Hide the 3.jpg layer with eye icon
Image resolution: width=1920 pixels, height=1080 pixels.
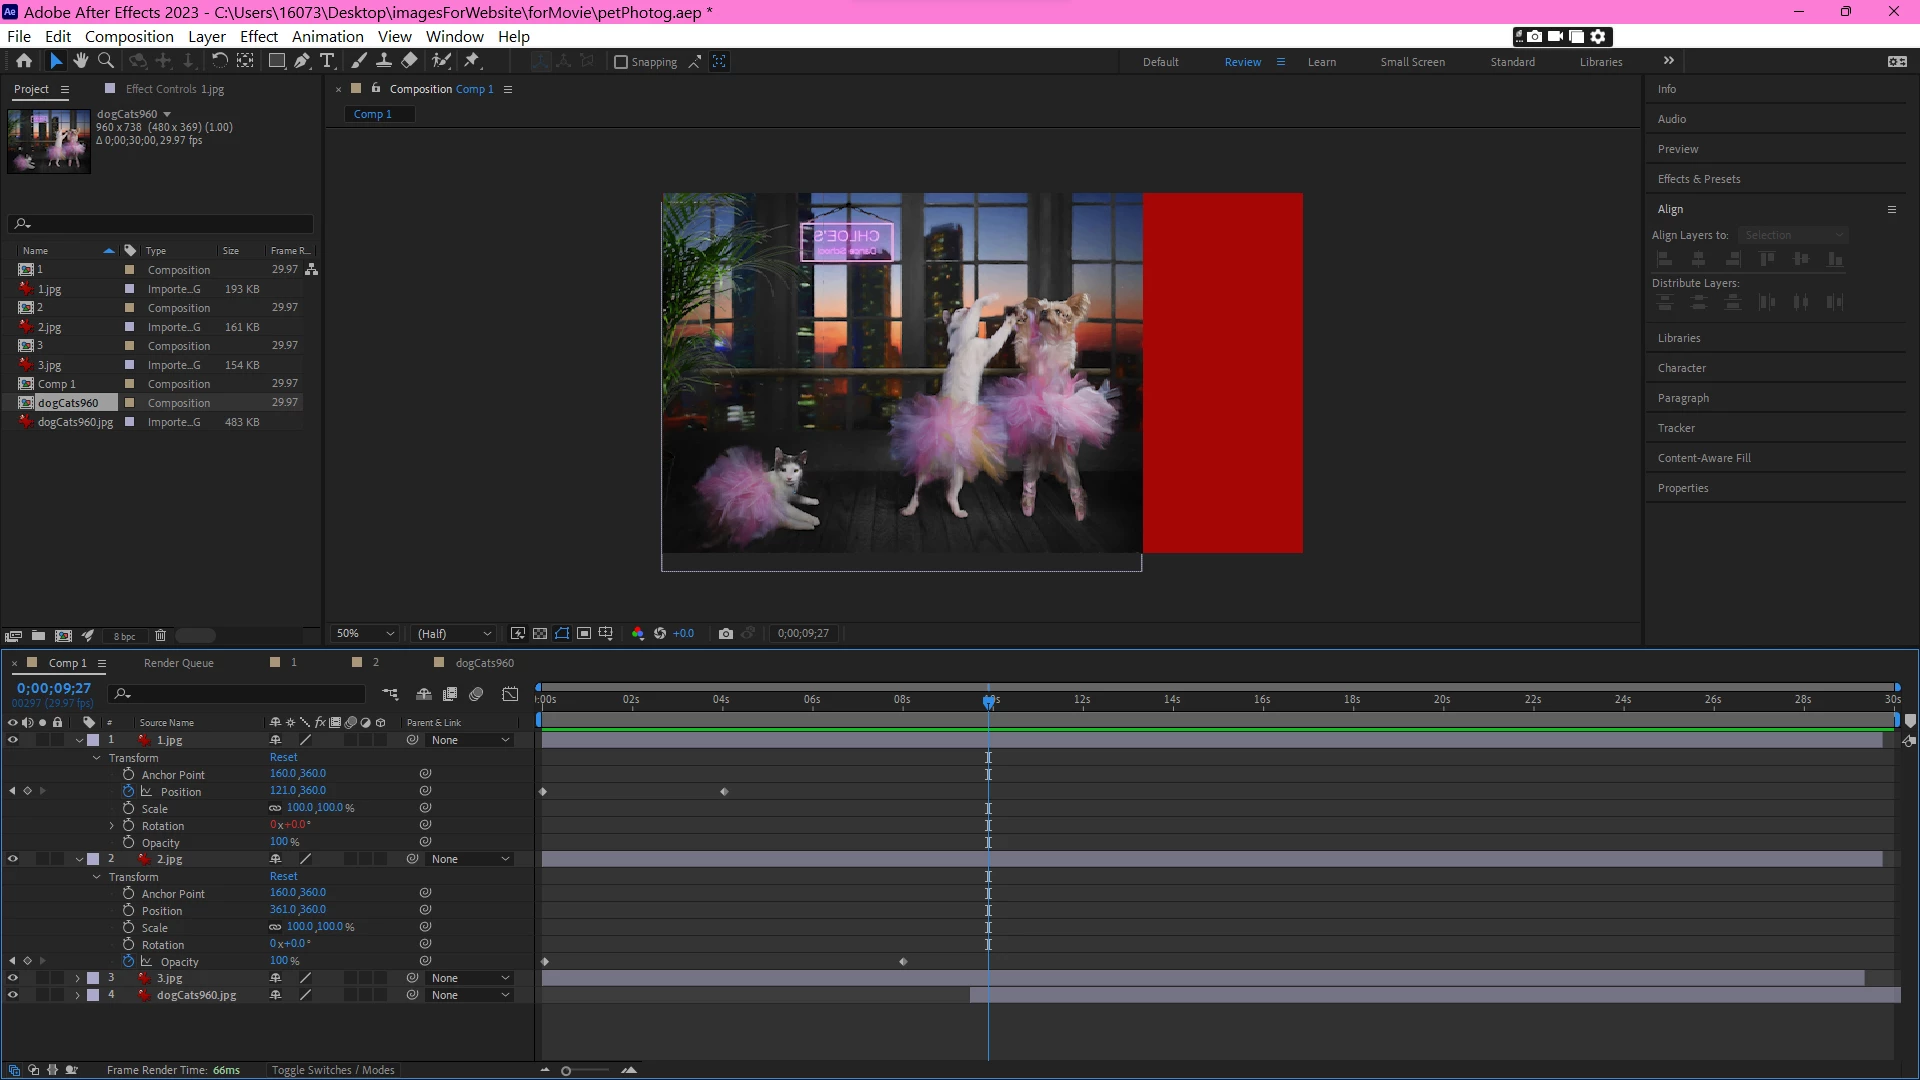tap(13, 978)
